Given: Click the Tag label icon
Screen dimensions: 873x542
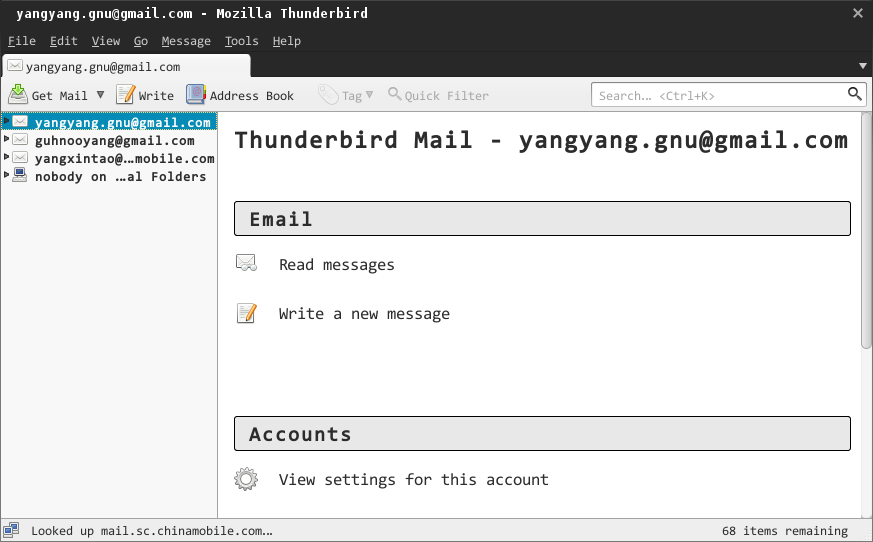Looking at the screenshot, I should pyautogui.click(x=328, y=95).
